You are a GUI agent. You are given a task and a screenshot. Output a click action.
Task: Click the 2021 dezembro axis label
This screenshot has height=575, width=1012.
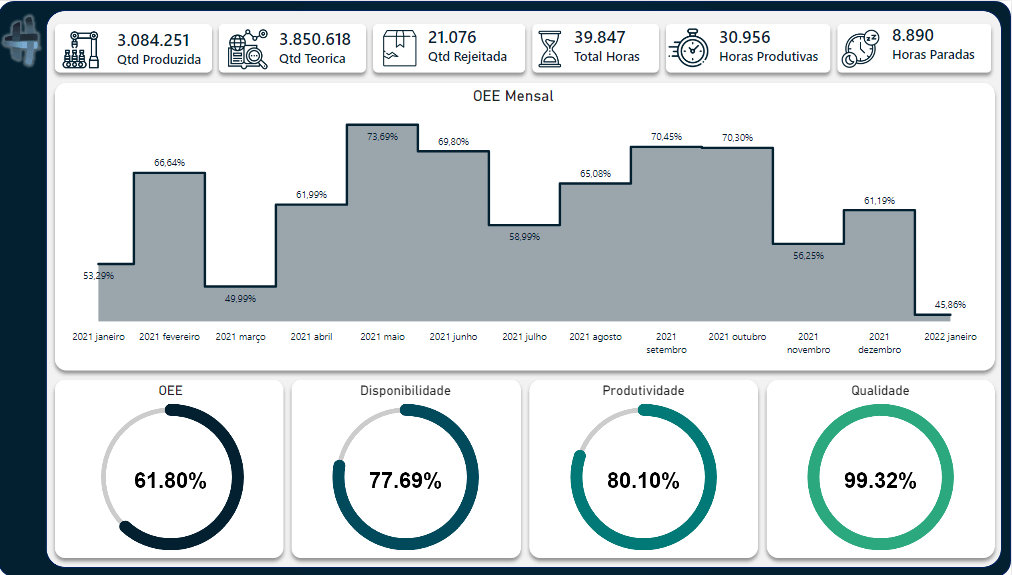click(880, 343)
